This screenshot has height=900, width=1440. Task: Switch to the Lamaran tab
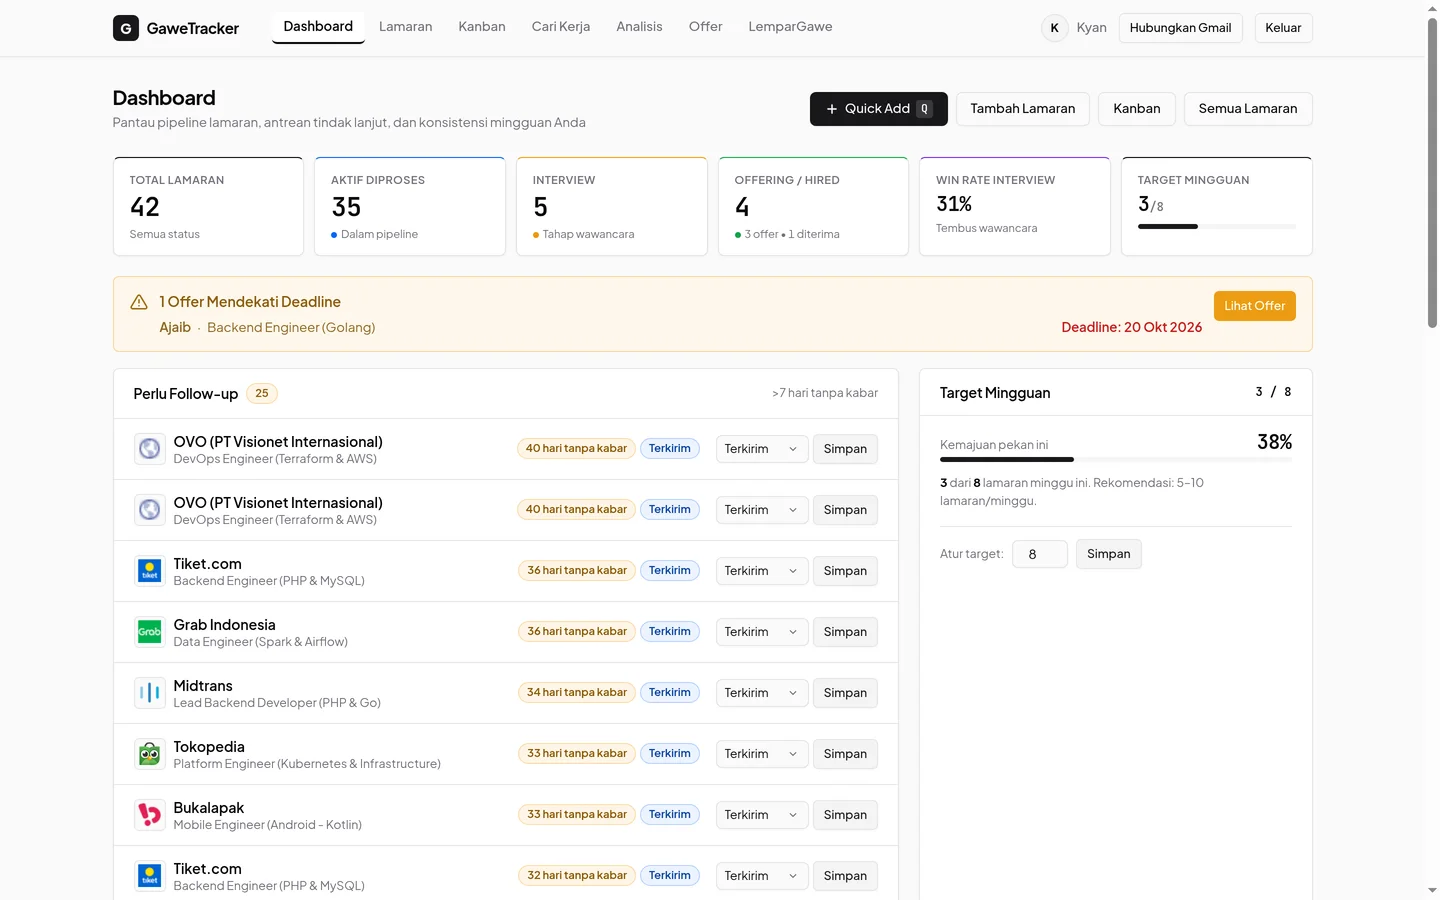pyautogui.click(x=405, y=27)
